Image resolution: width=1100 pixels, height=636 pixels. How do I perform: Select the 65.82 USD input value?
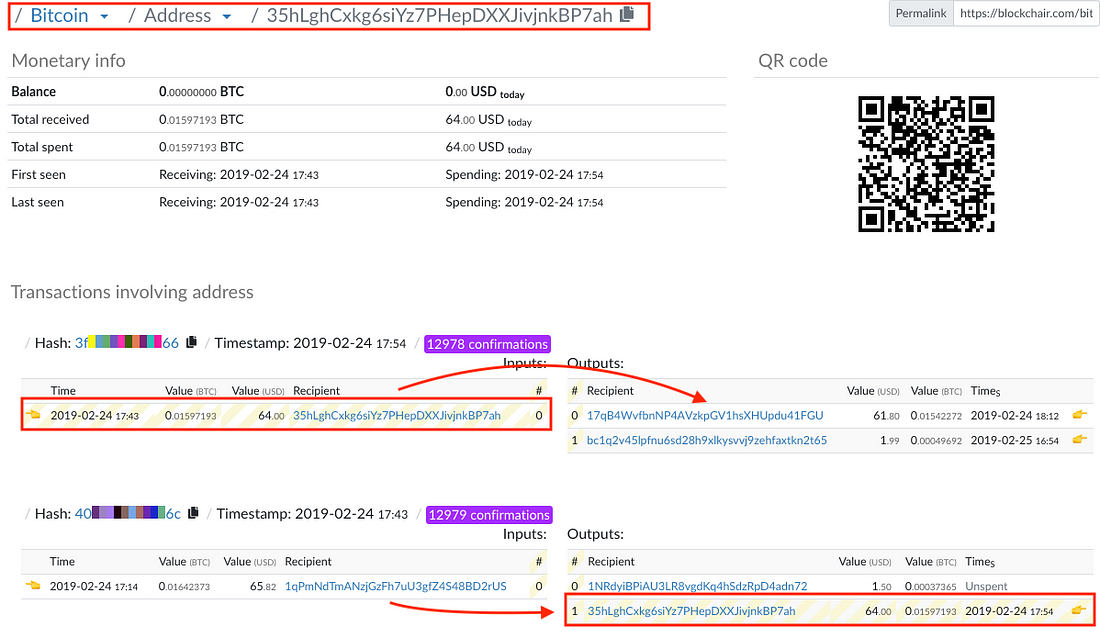[263, 586]
